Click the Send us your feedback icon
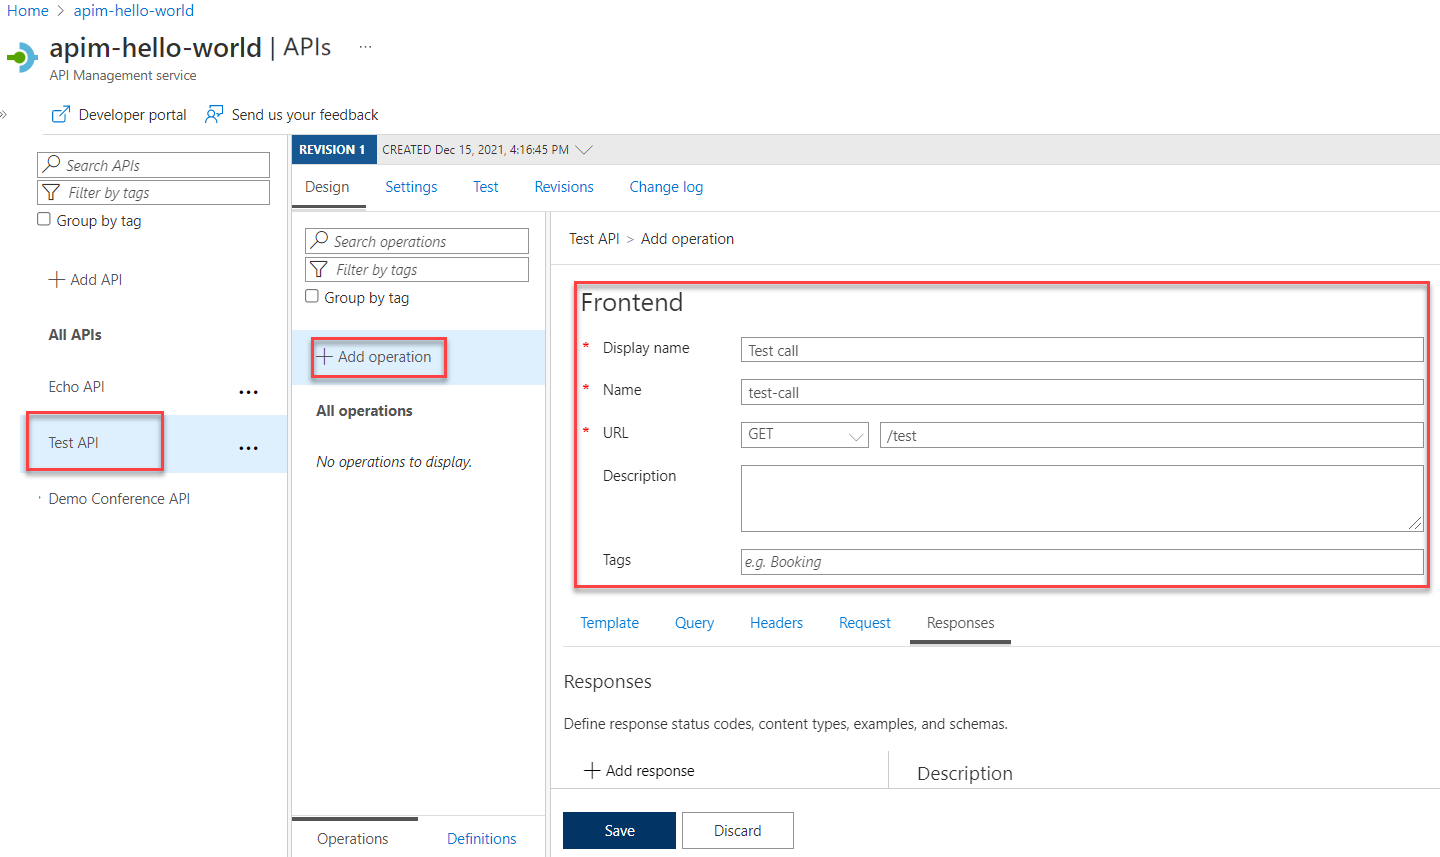This screenshot has height=857, width=1440. (213, 114)
